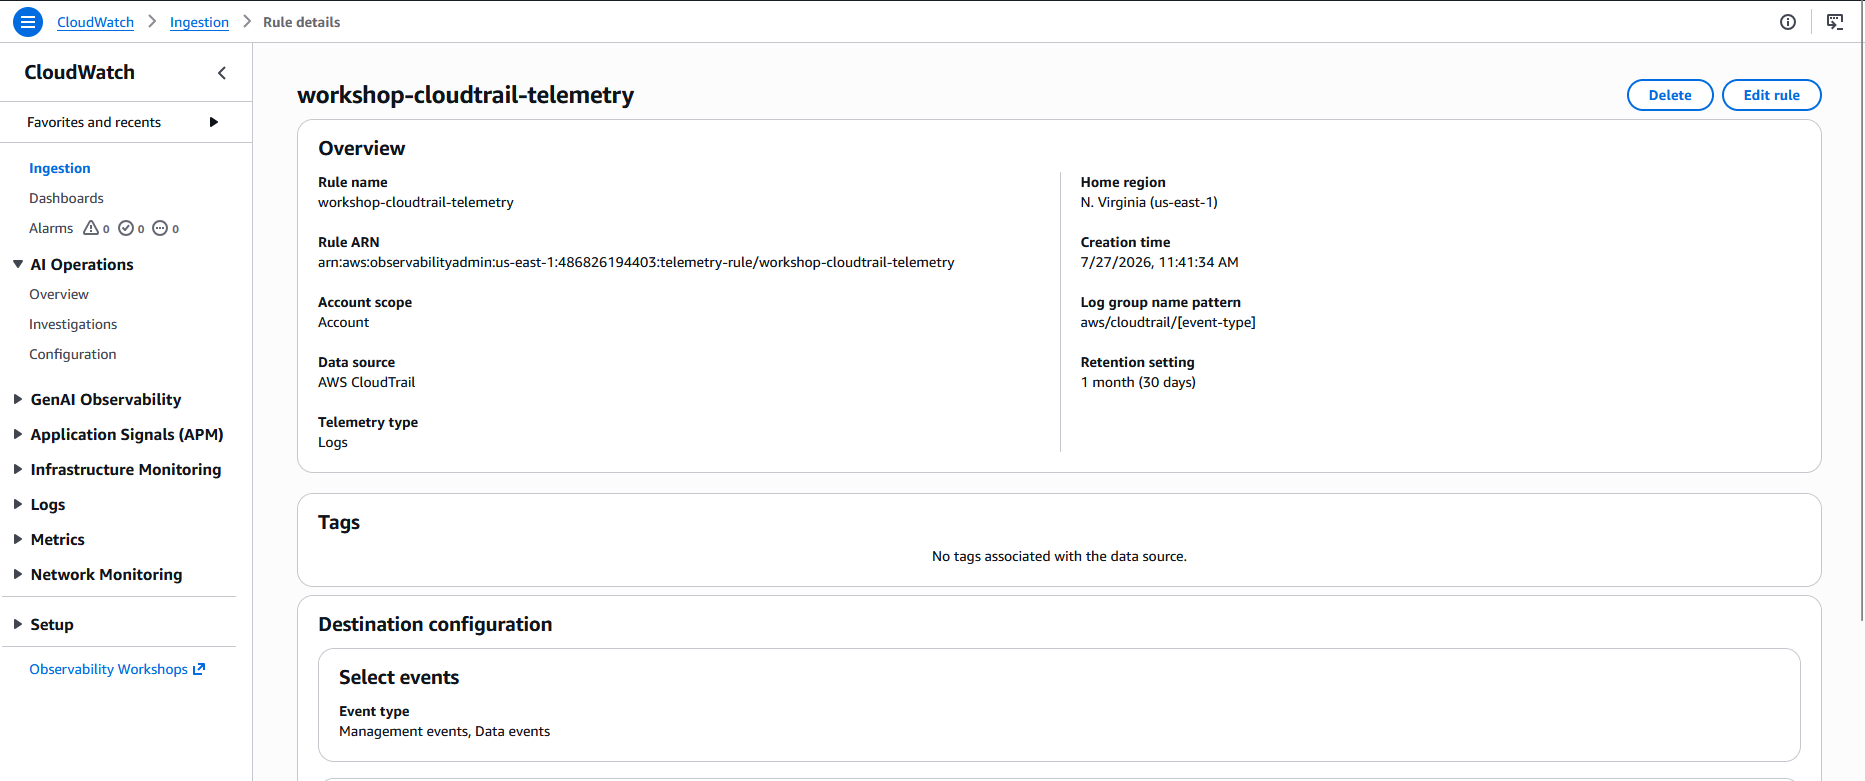Expand Favorites and recents arrow
Viewport: 1865px width, 781px height.
(213, 122)
